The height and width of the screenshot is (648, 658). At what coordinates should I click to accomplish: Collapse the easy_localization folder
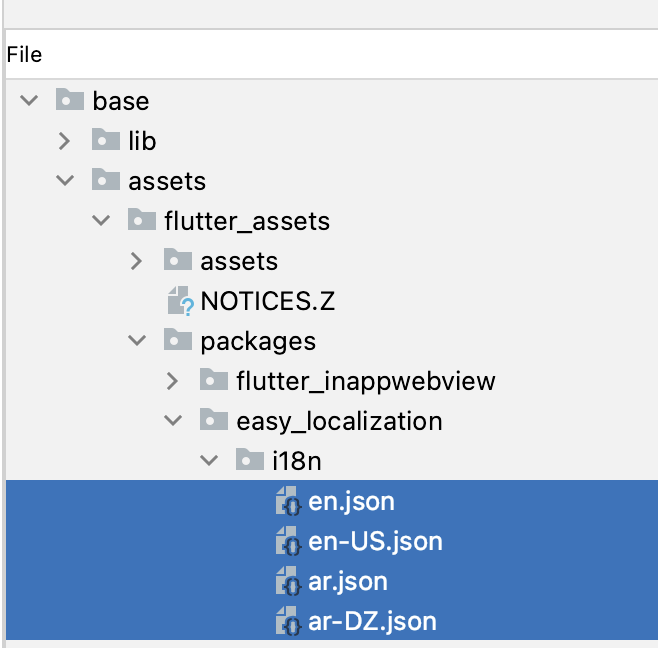[173, 420]
